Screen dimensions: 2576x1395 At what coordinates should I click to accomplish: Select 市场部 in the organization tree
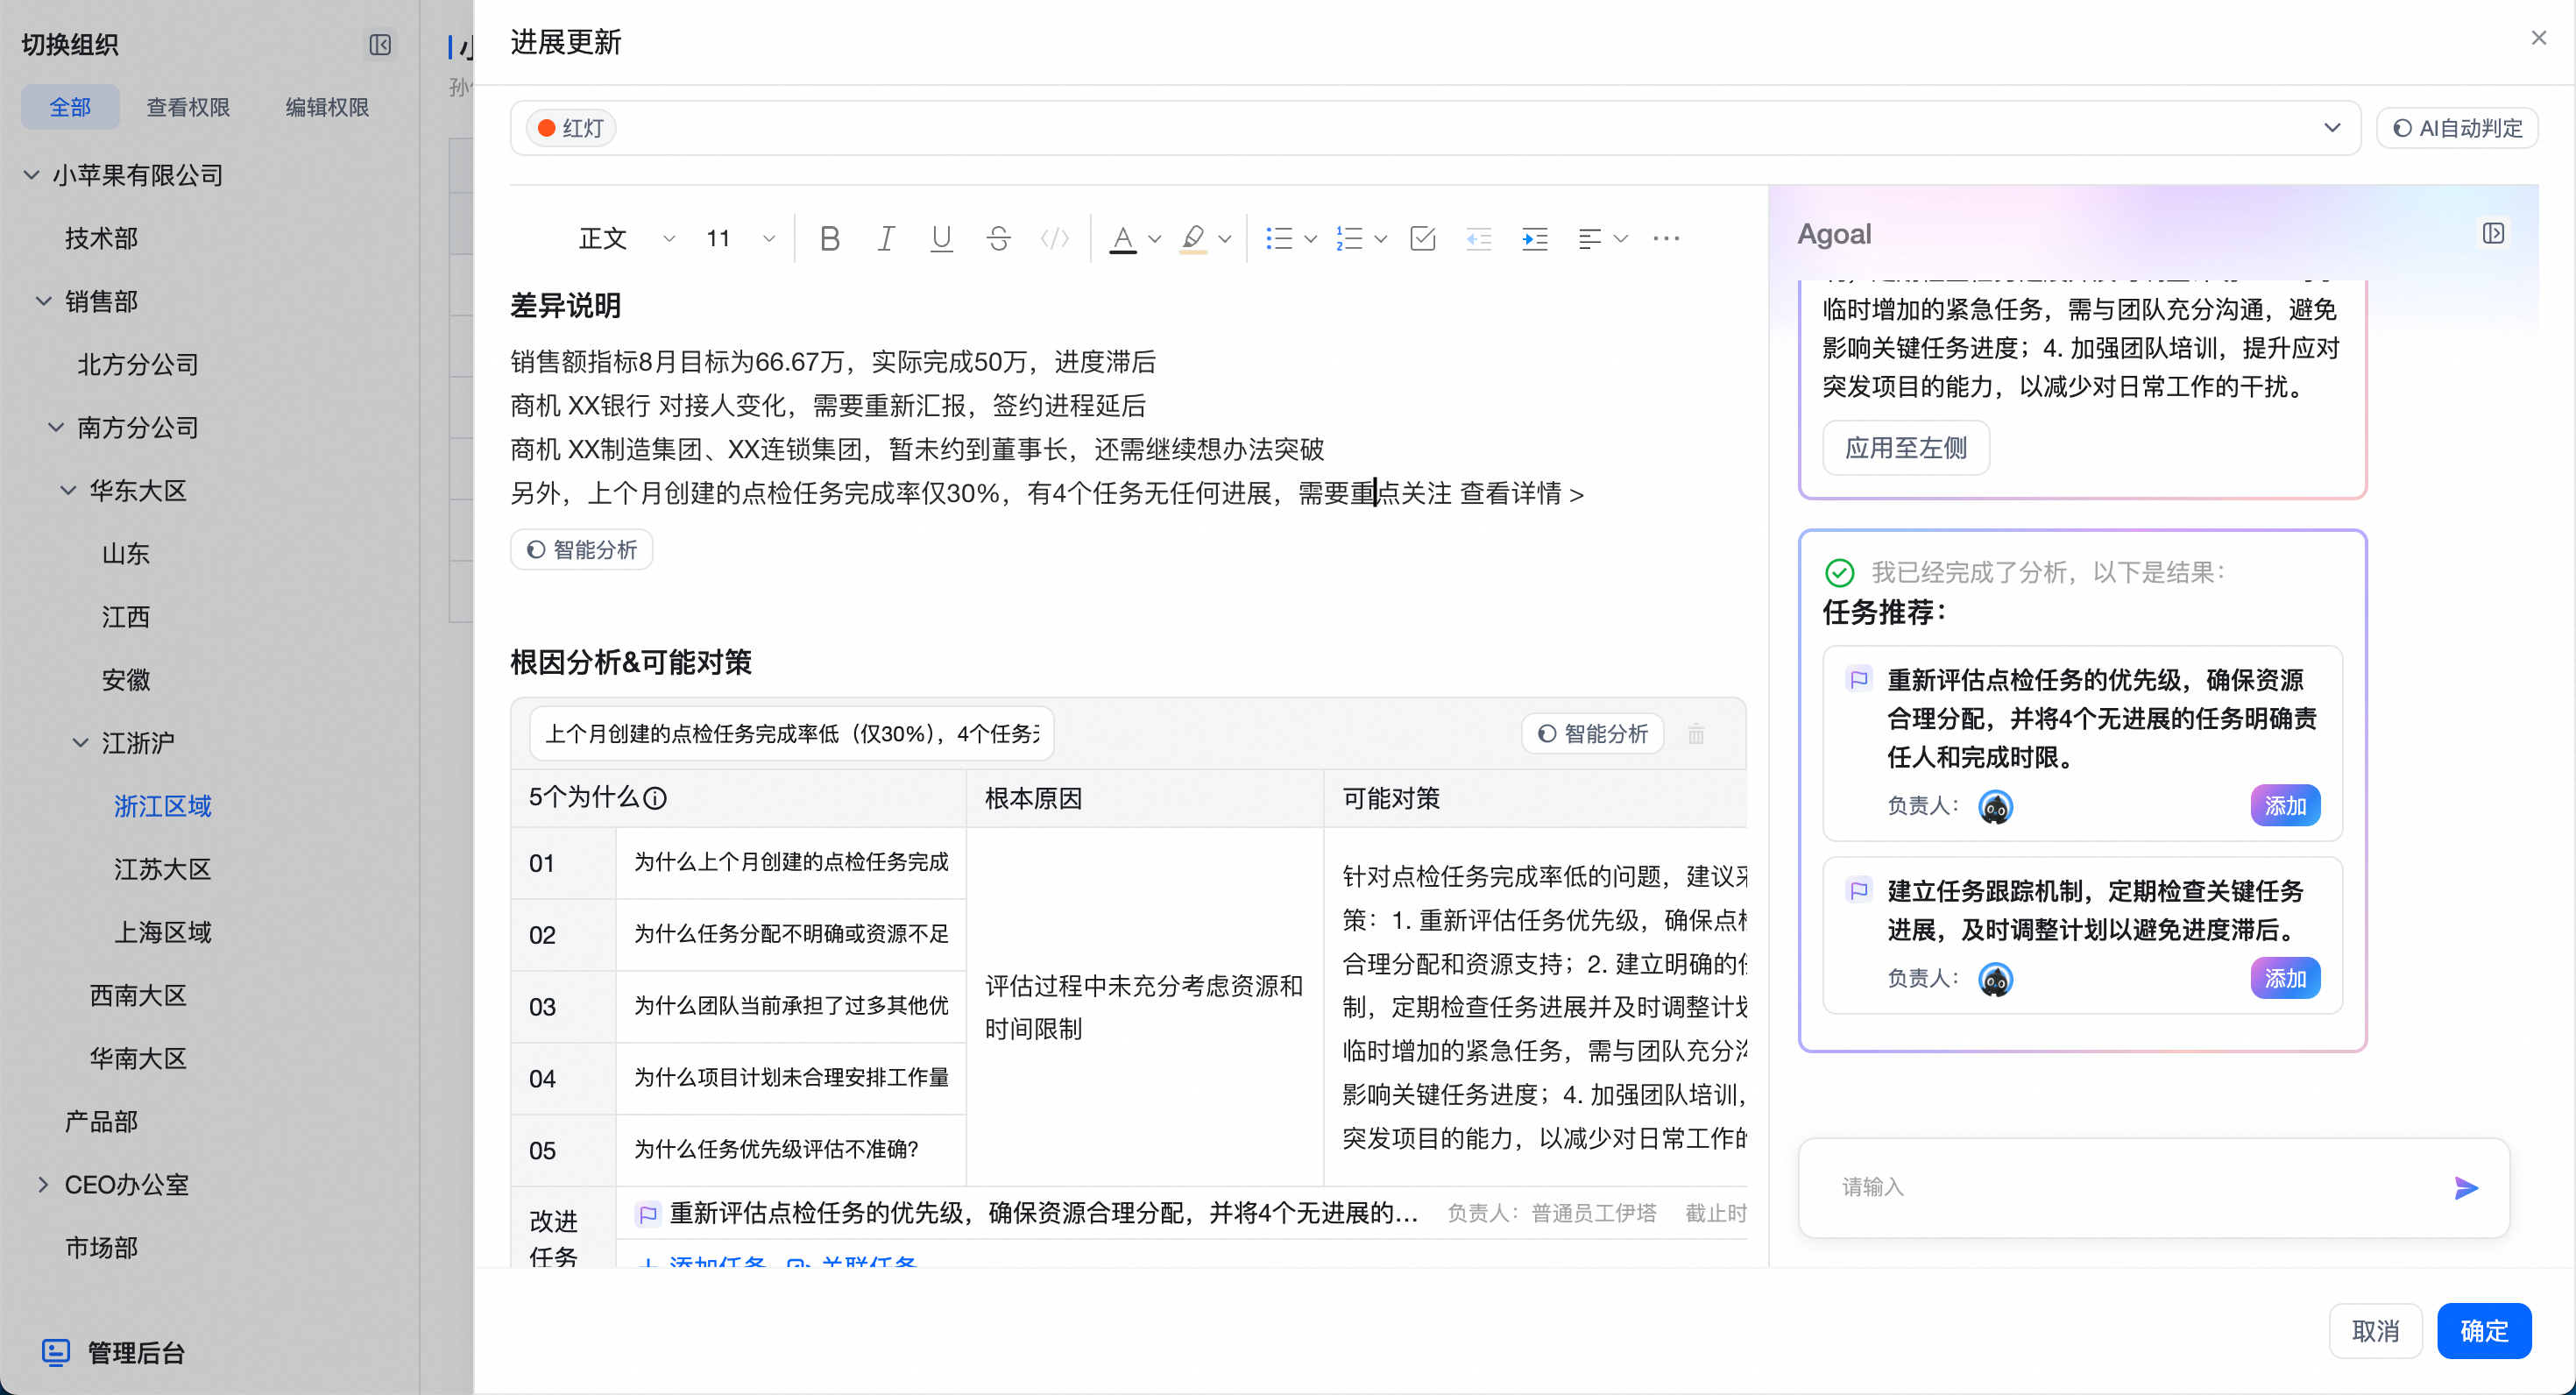click(x=101, y=1247)
